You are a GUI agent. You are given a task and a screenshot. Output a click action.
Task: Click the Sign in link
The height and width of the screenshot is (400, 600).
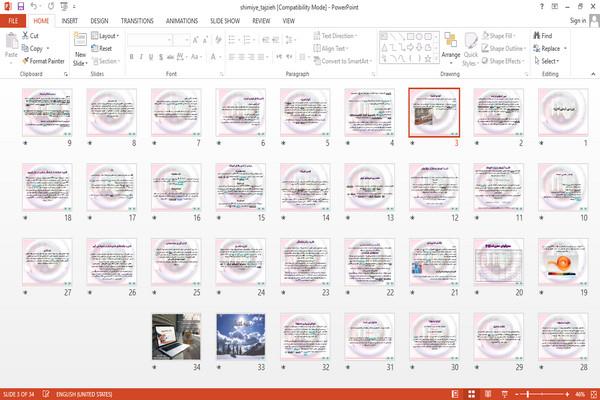[577, 20]
